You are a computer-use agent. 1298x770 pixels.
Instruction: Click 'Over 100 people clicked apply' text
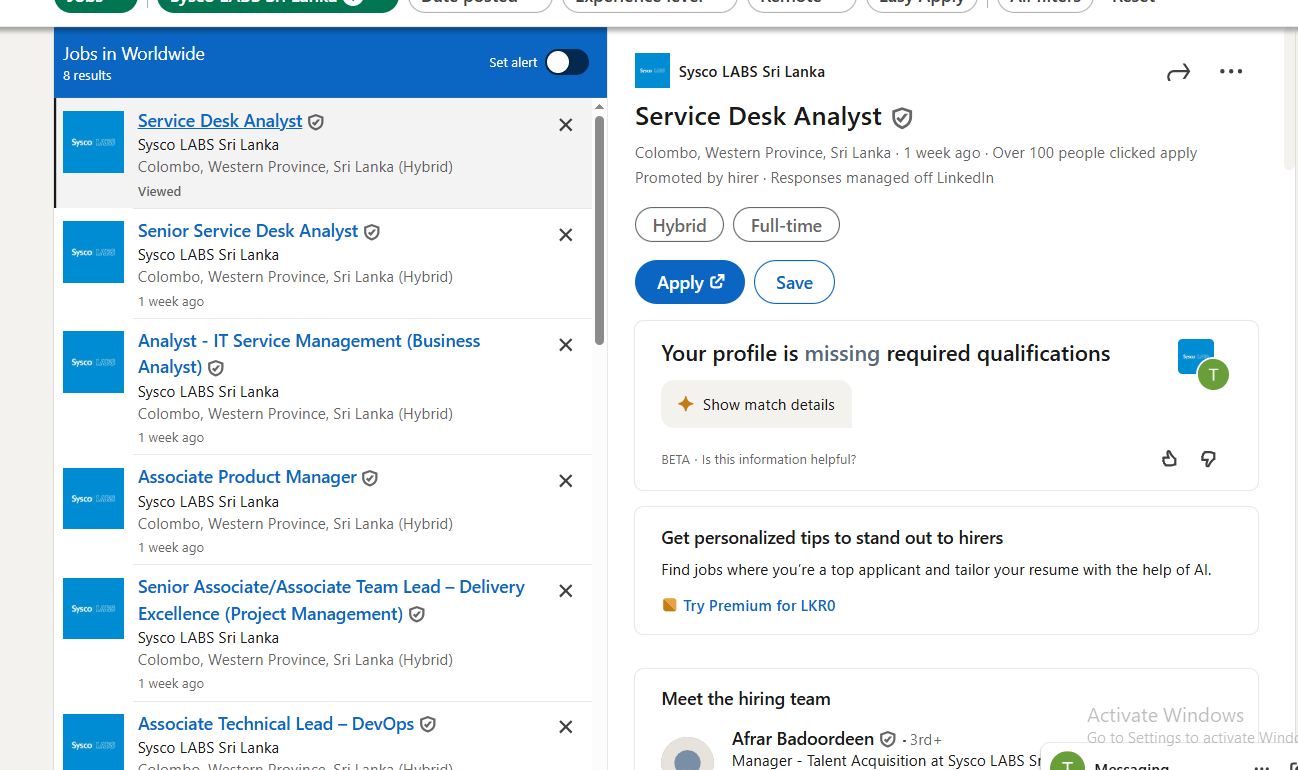click(1095, 153)
